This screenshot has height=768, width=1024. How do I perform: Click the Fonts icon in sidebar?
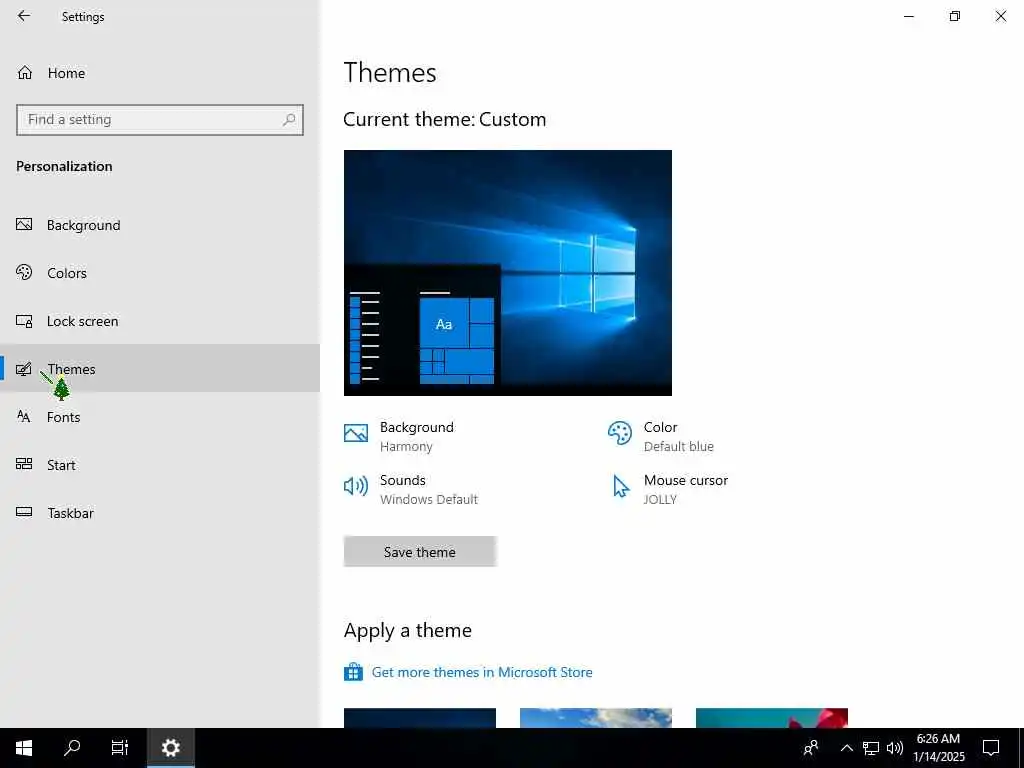coord(24,417)
